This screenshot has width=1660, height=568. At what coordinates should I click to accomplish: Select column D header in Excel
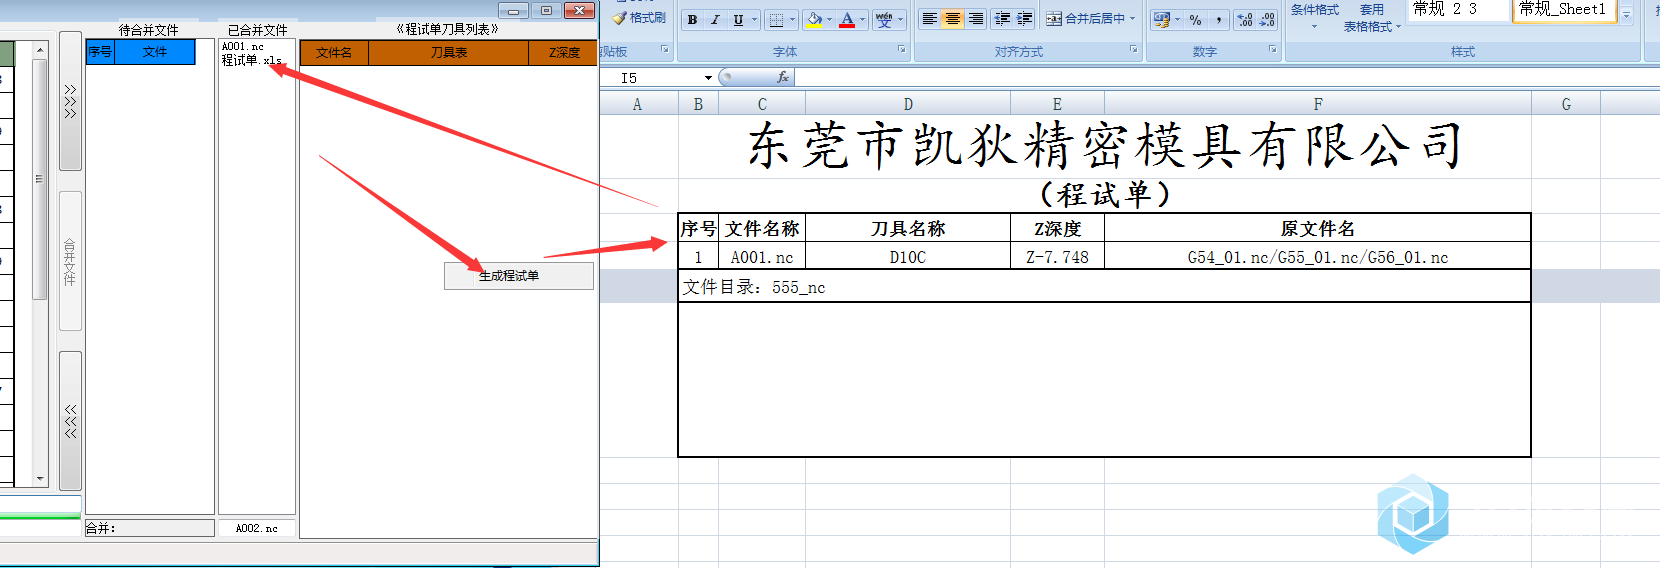908,104
